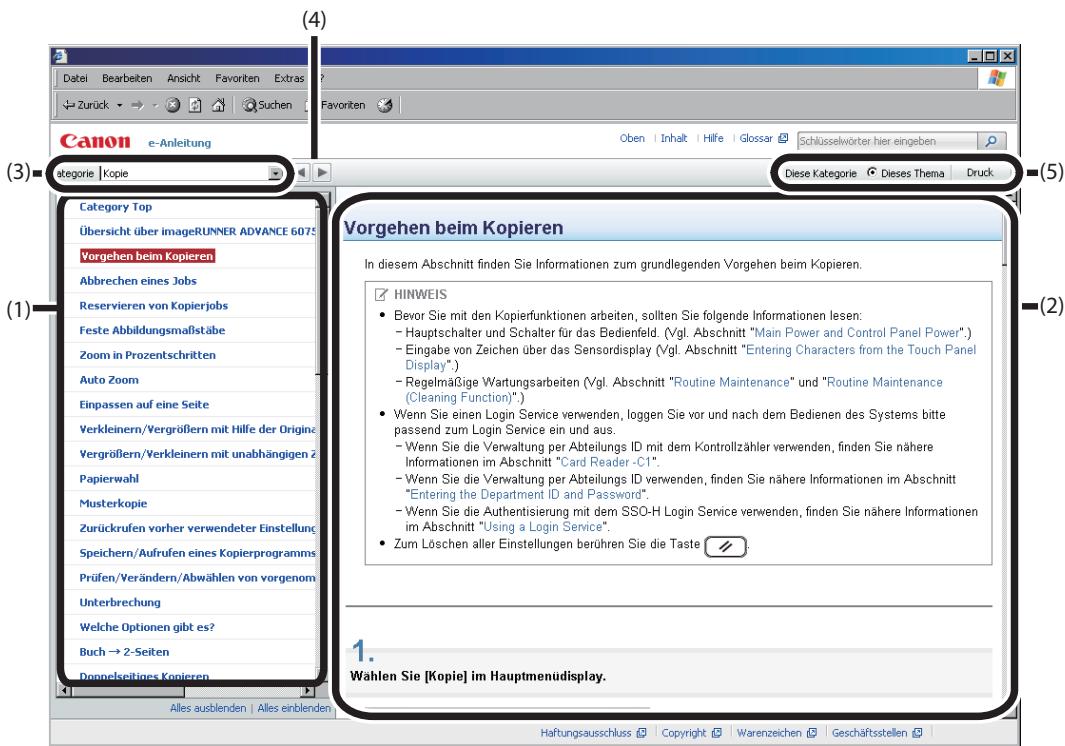Open the Inhalt link
Screen dimensions: 1065x746
pyautogui.click(x=674, y=138)
